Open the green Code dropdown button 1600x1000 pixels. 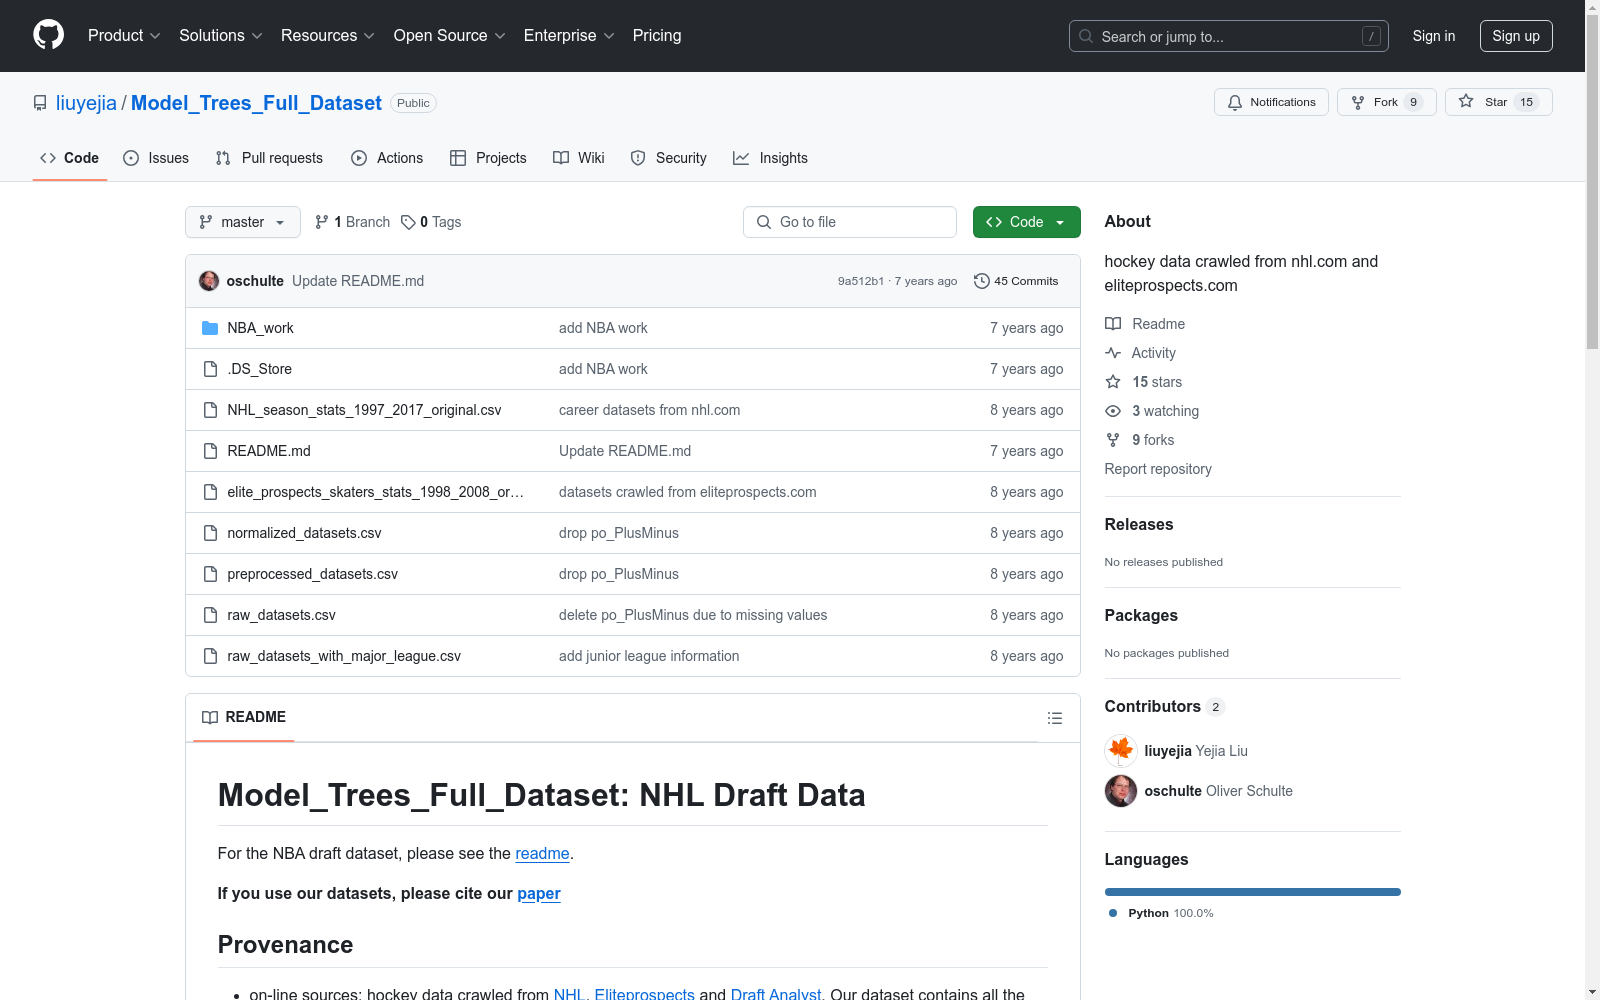[1026, 222]
